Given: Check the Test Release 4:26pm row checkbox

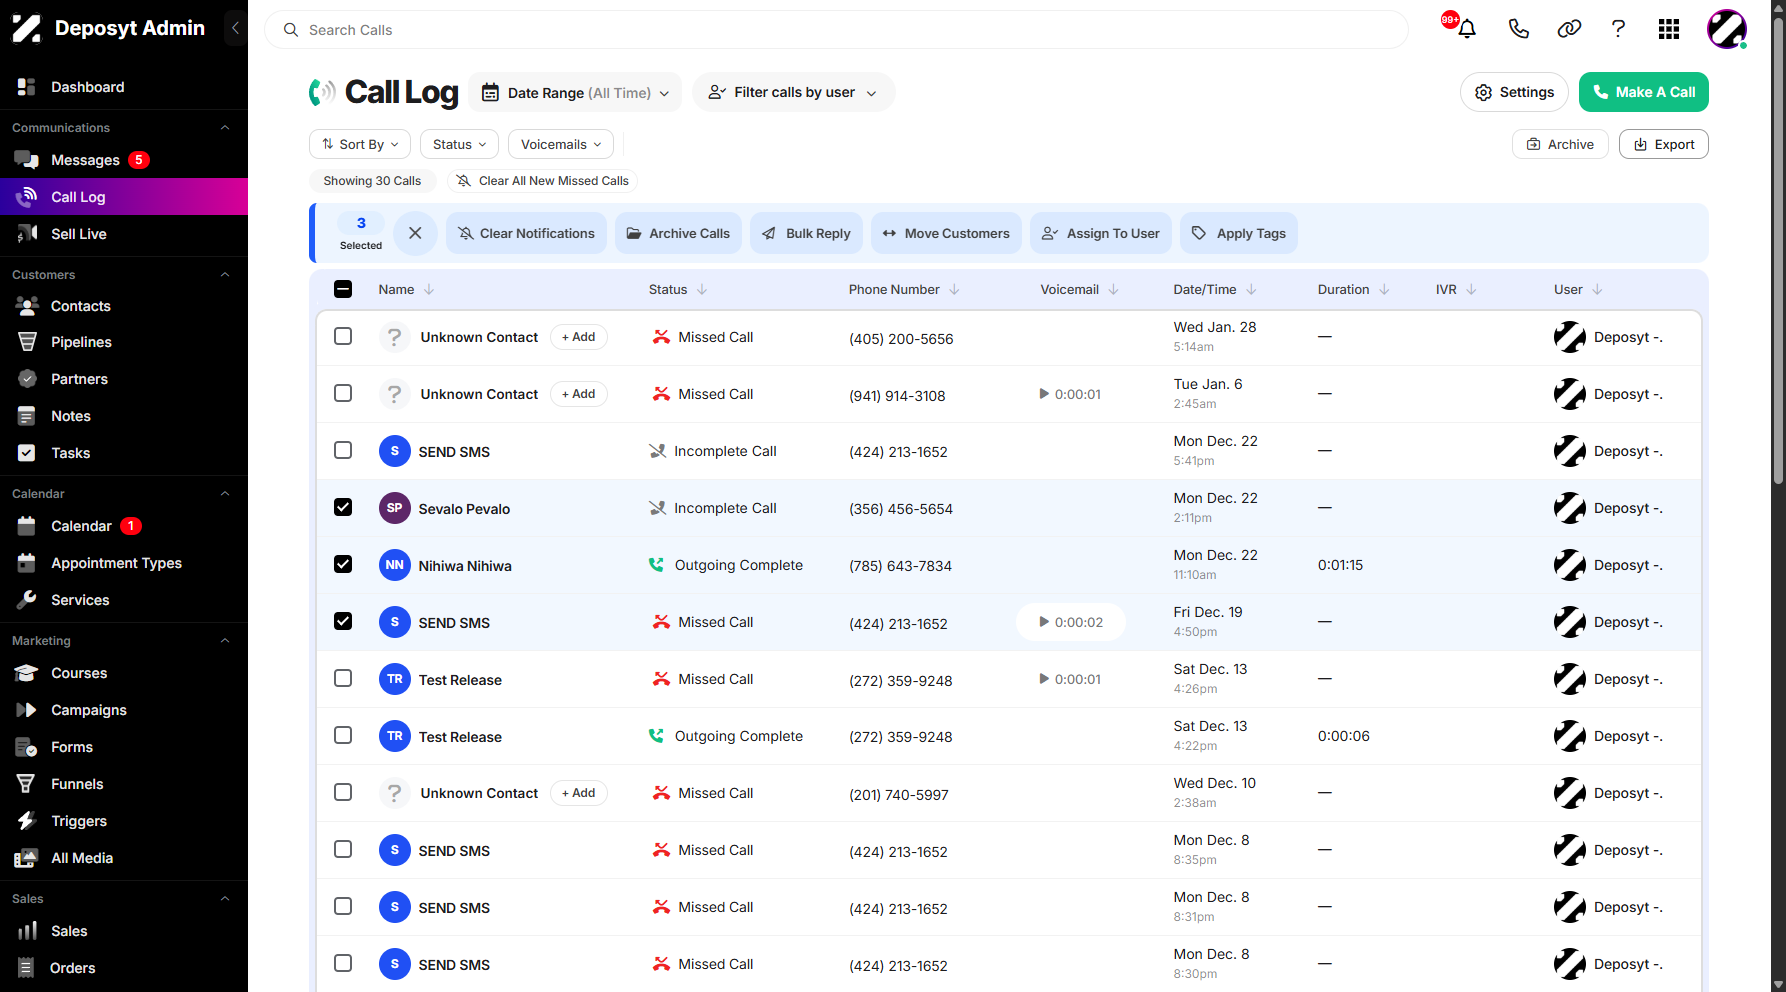Looking at the screenshot, I should pos(343,678).
